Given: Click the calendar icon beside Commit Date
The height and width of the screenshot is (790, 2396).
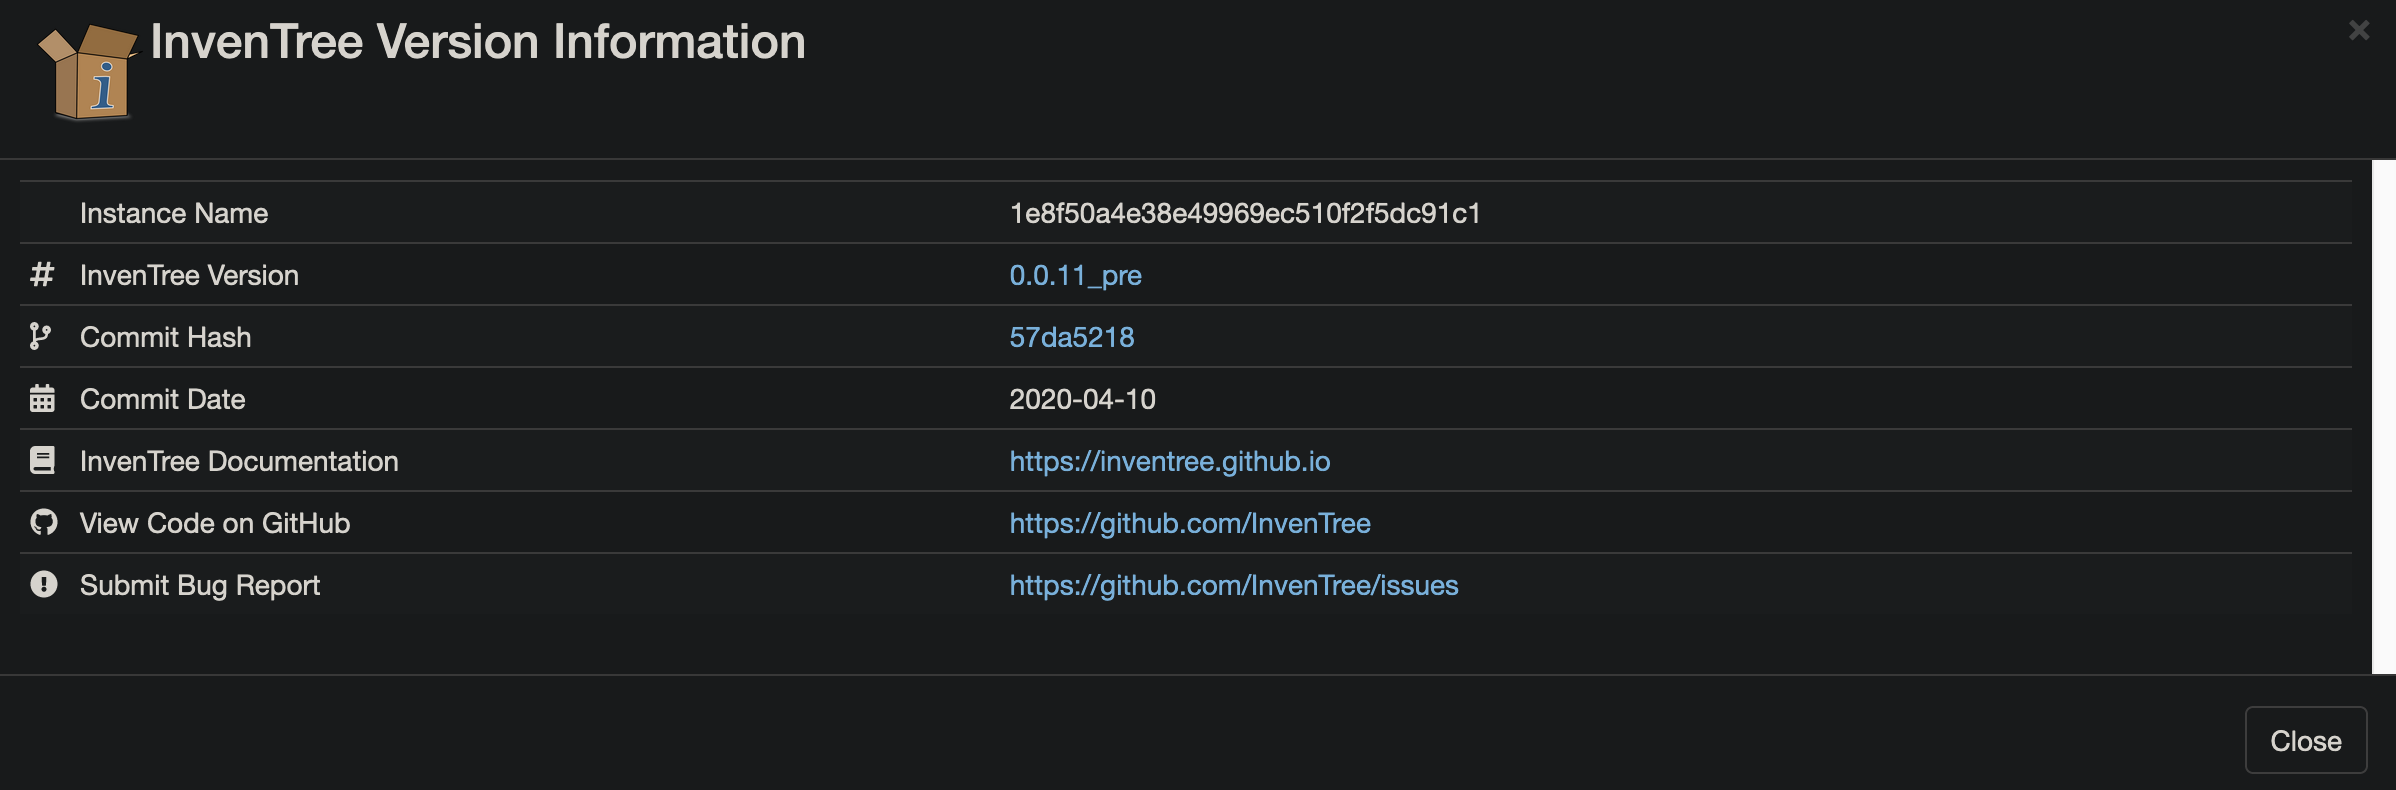Looking at the screenshot, I should click(x=42, y=399).
